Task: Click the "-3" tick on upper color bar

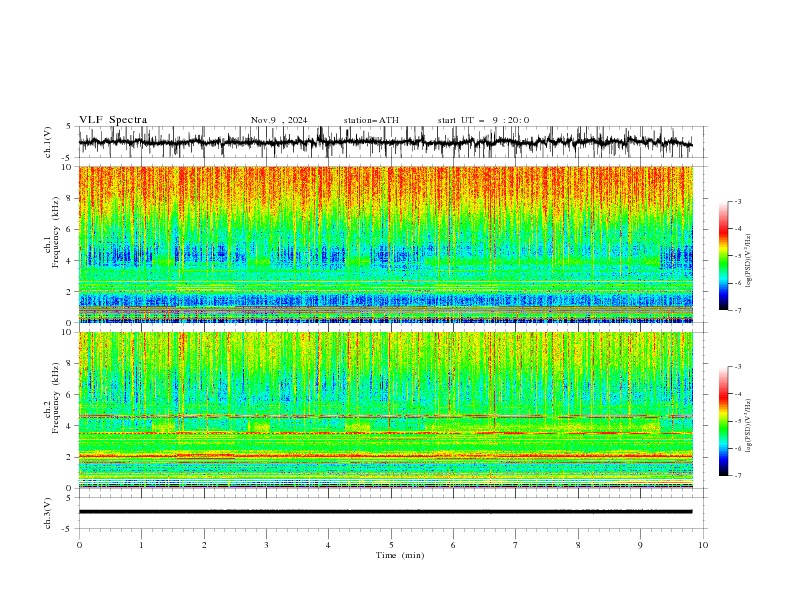Action: (737, 201)
